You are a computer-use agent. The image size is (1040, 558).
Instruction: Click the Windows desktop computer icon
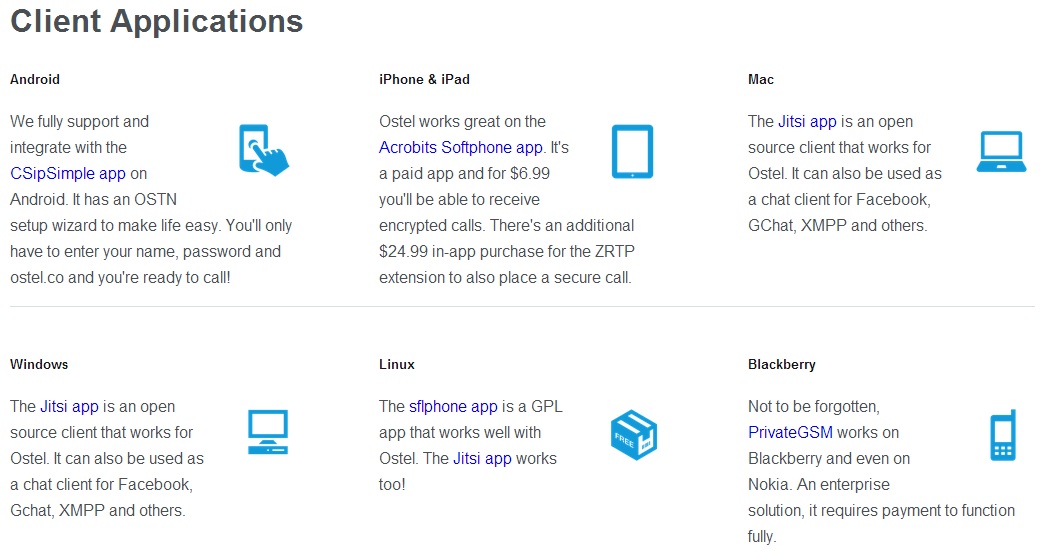[267, 434]
